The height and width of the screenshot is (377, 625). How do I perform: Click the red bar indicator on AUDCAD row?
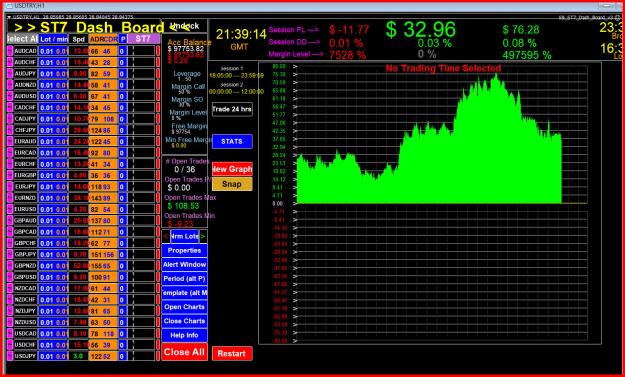pos(158,51)
